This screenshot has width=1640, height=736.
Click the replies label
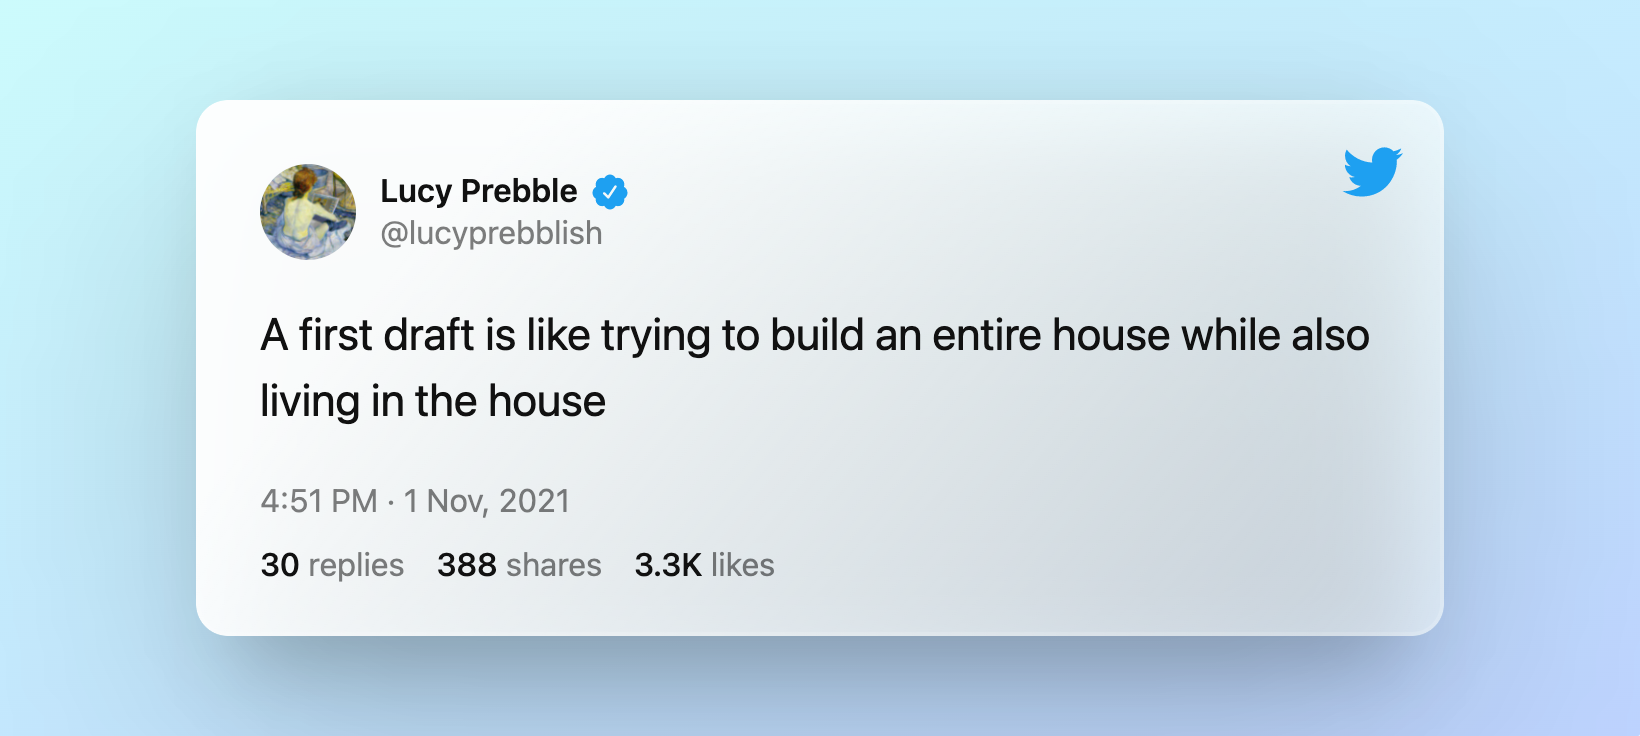(x=356, y=566)
